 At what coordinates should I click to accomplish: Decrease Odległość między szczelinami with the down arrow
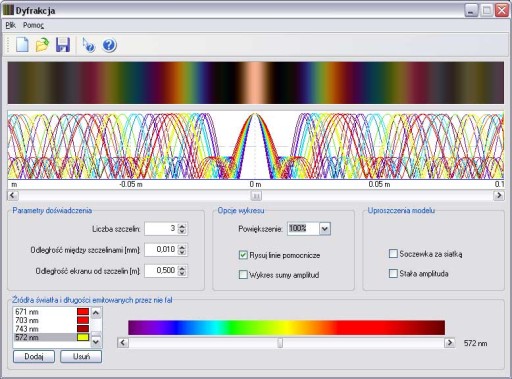tap(182, 252)
